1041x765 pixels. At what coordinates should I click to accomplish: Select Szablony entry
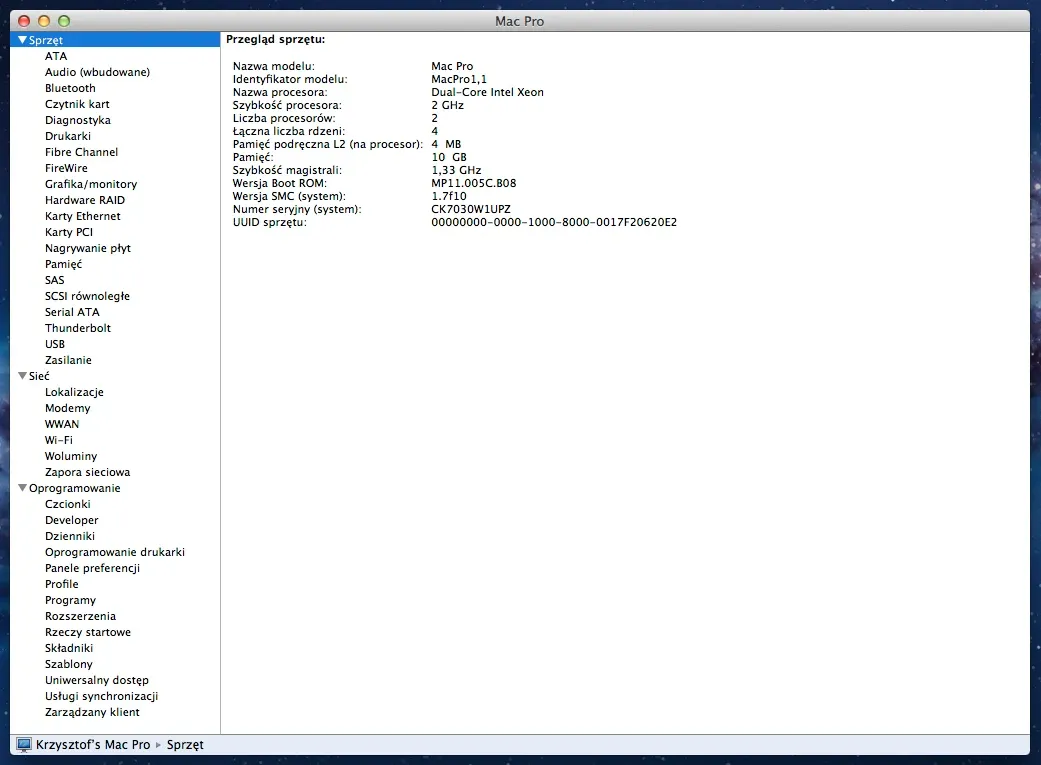[x=68, y=664]
